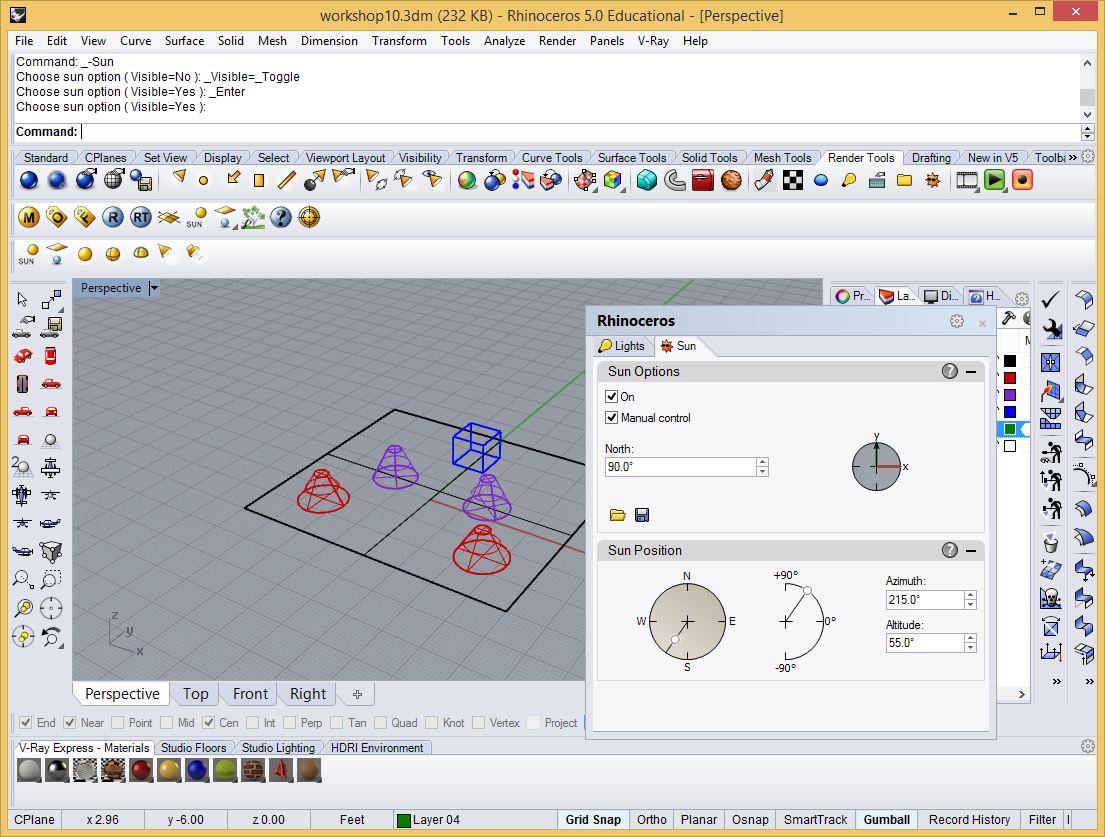Toggle SmartTrack in status bar
The width and height of the screenshot is (1105, 837).
815,820
